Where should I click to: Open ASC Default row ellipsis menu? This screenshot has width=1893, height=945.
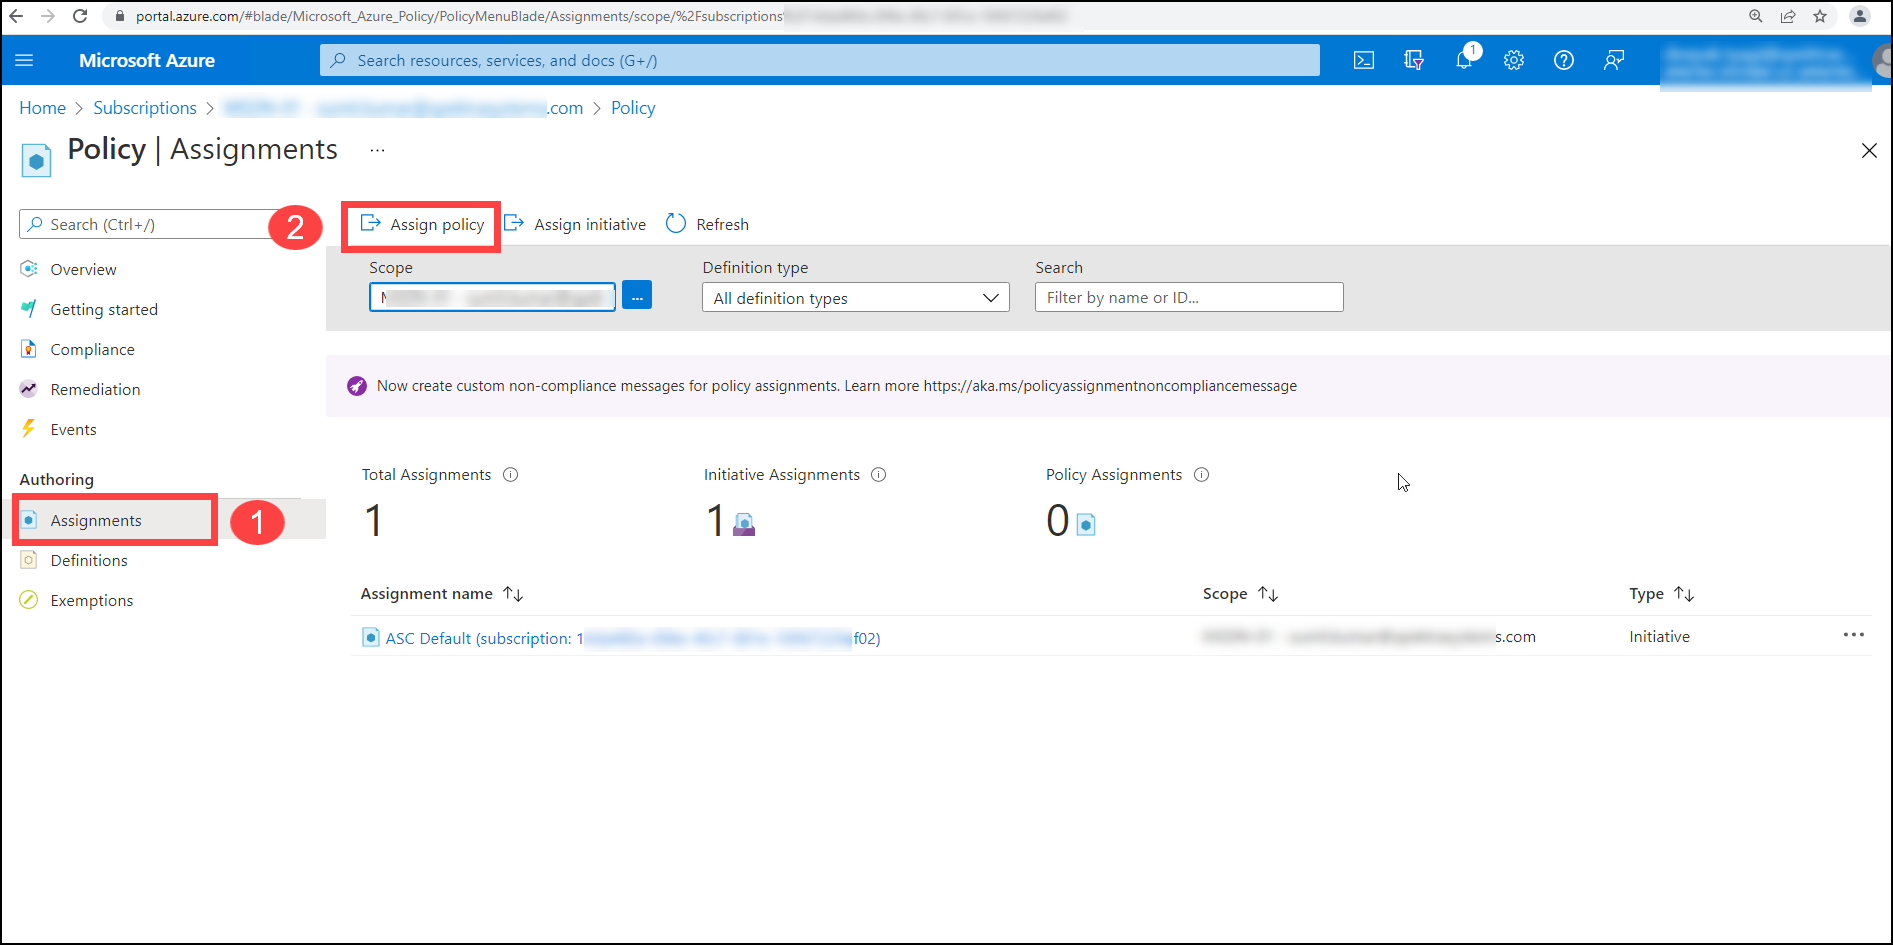click(x=1854, y=635)
